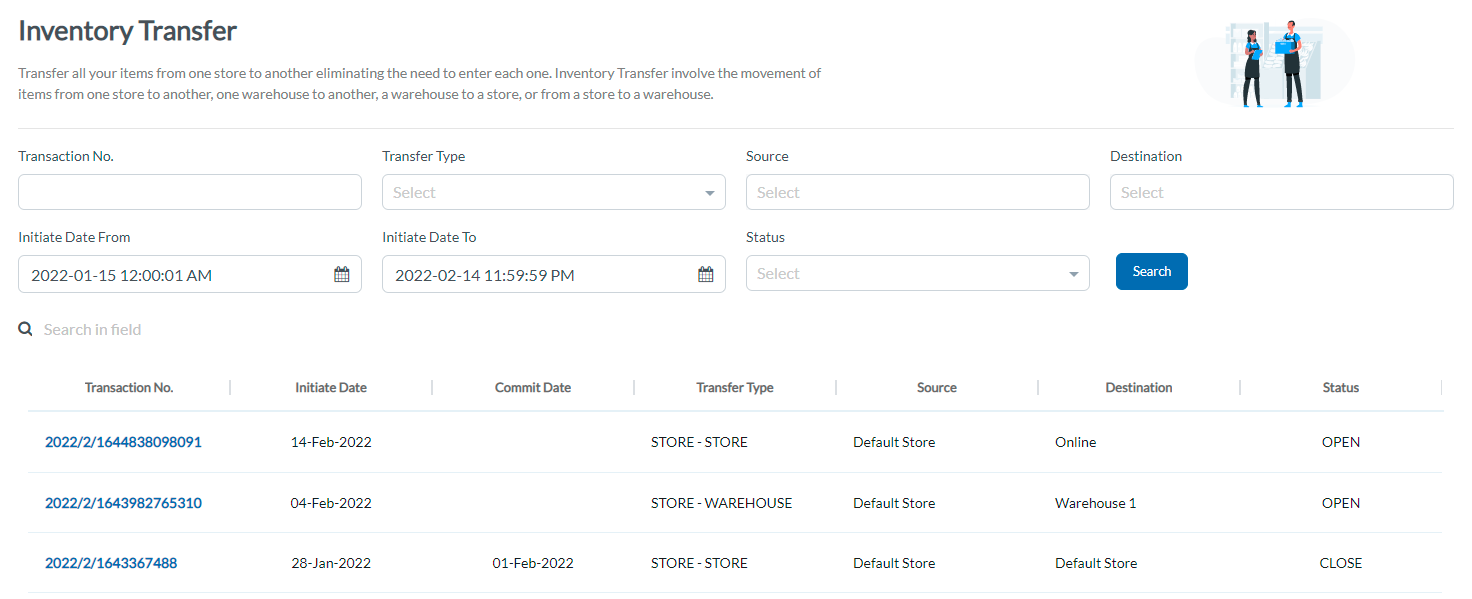This screenshot has height=599, width=1472.
Task: Click the Status column header
Action: (x=1340, y=387)
